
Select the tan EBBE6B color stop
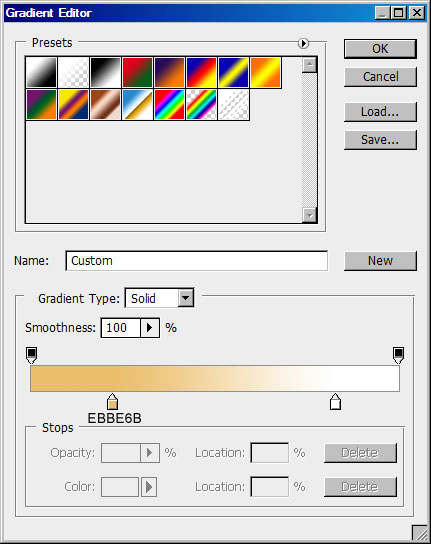point(112,402)
